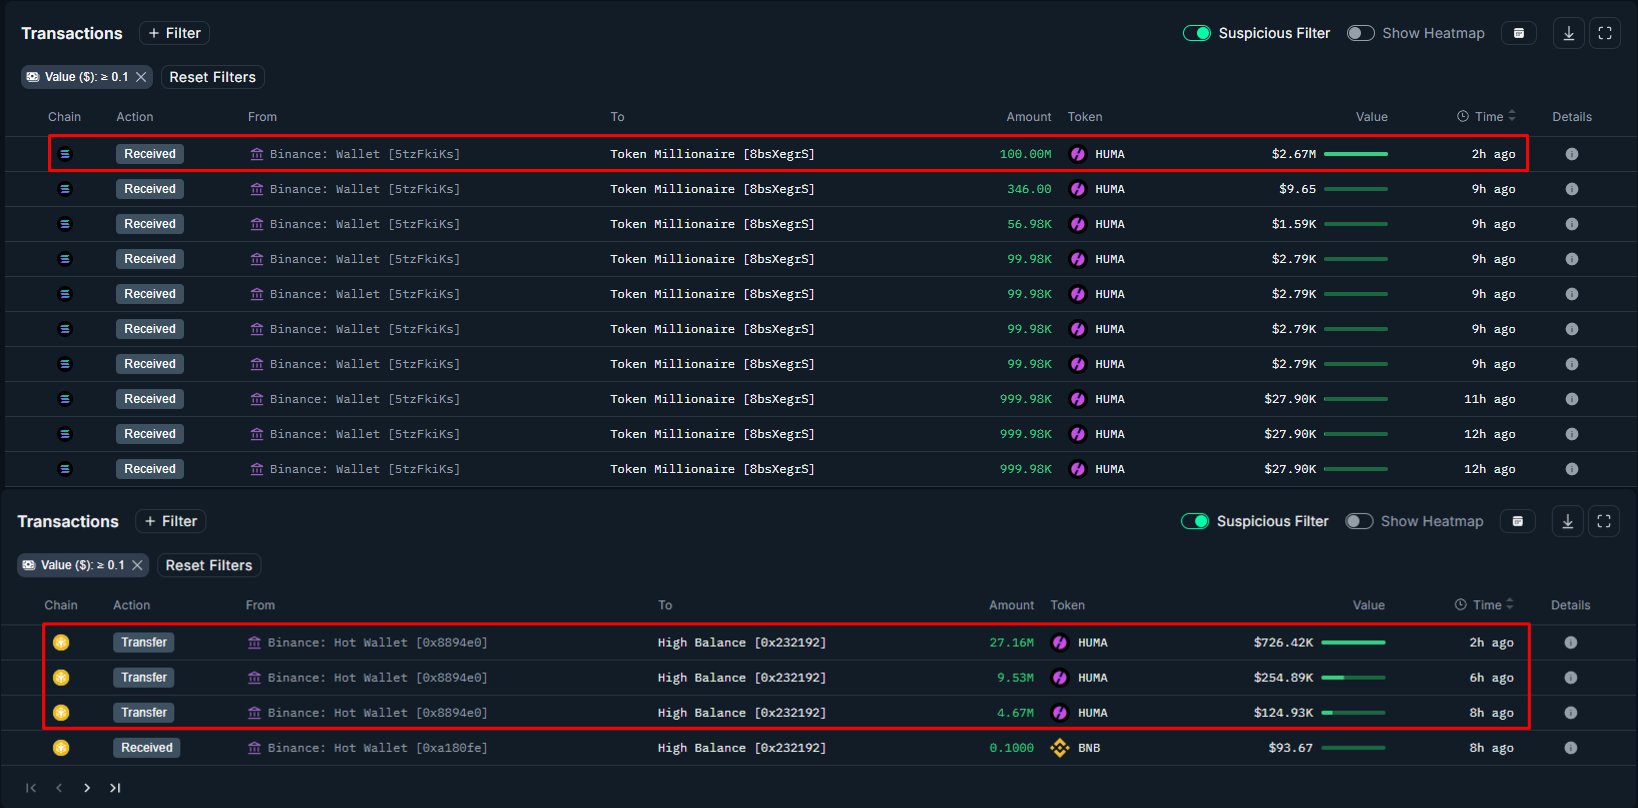Click Chain column header in lower panel
This screenshot has width=1638, height=808.
pyautogui.click(x=61, y=605)
